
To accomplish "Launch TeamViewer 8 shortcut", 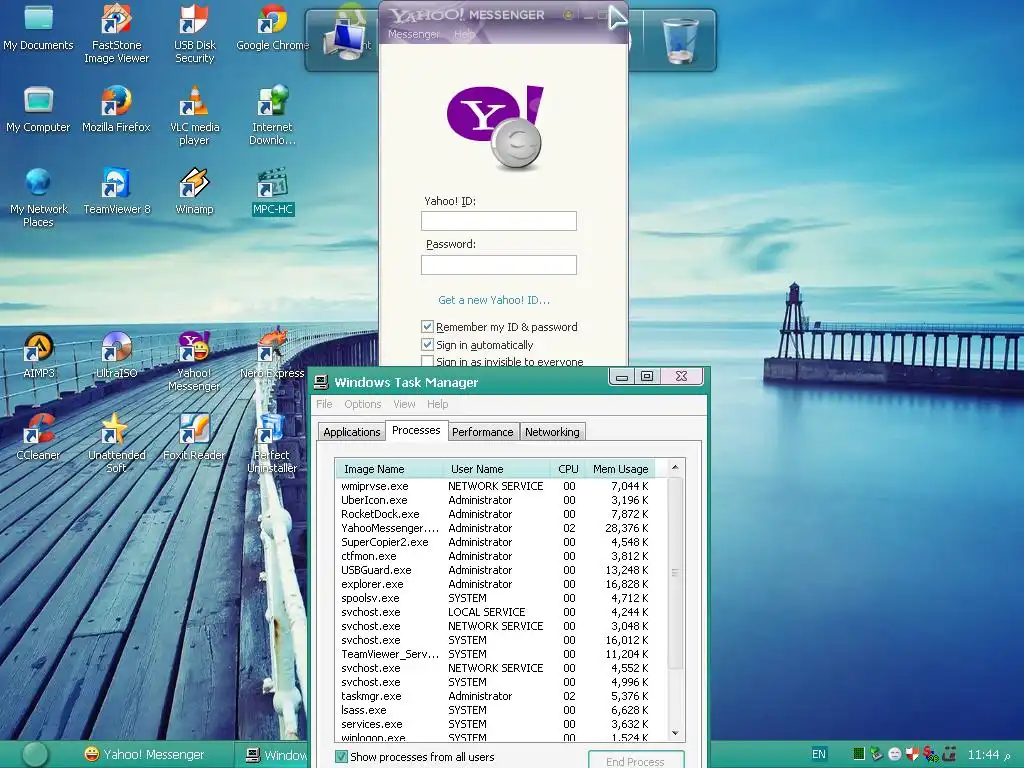I will [116, 191].
